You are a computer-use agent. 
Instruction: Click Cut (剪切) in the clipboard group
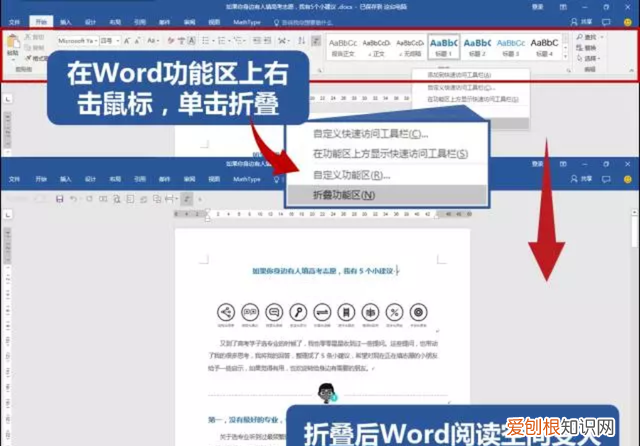click(34, 37)
